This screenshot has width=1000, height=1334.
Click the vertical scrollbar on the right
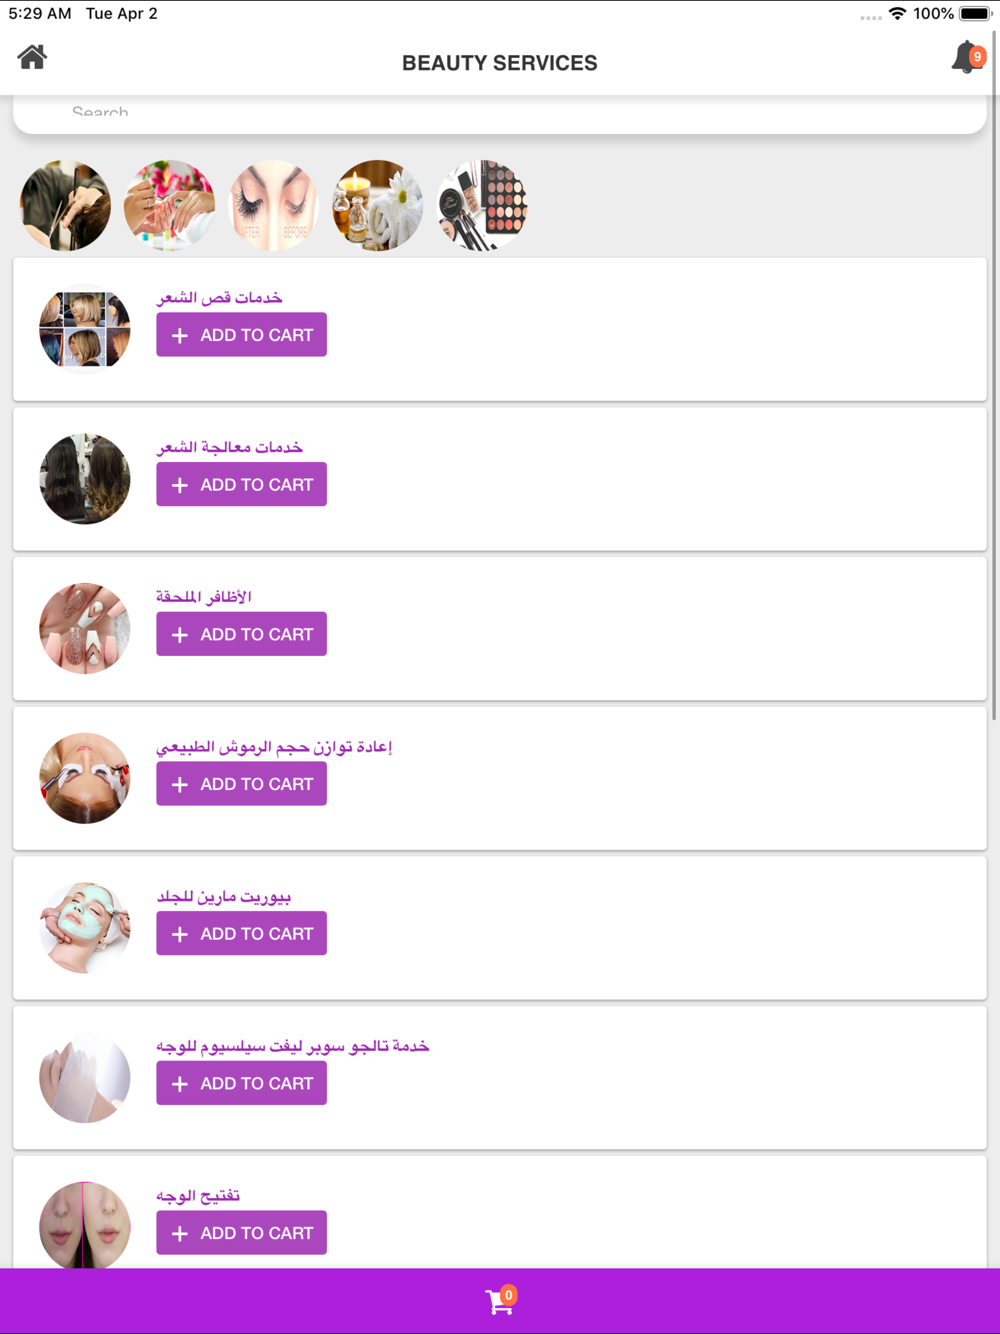pos(994,400)
